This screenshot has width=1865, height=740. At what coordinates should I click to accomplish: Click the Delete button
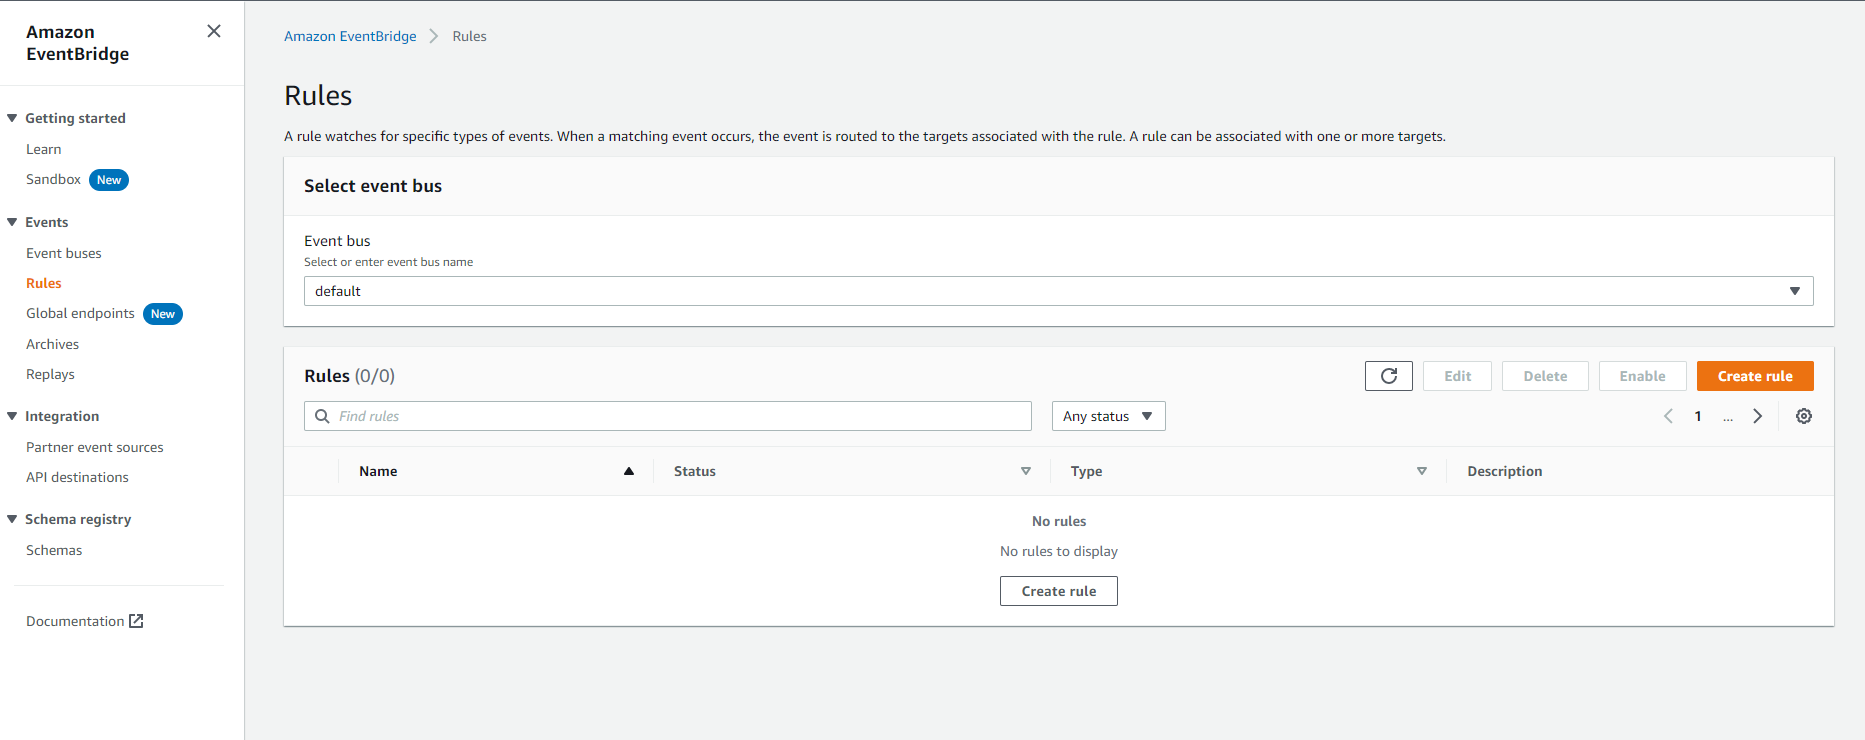1545,376
